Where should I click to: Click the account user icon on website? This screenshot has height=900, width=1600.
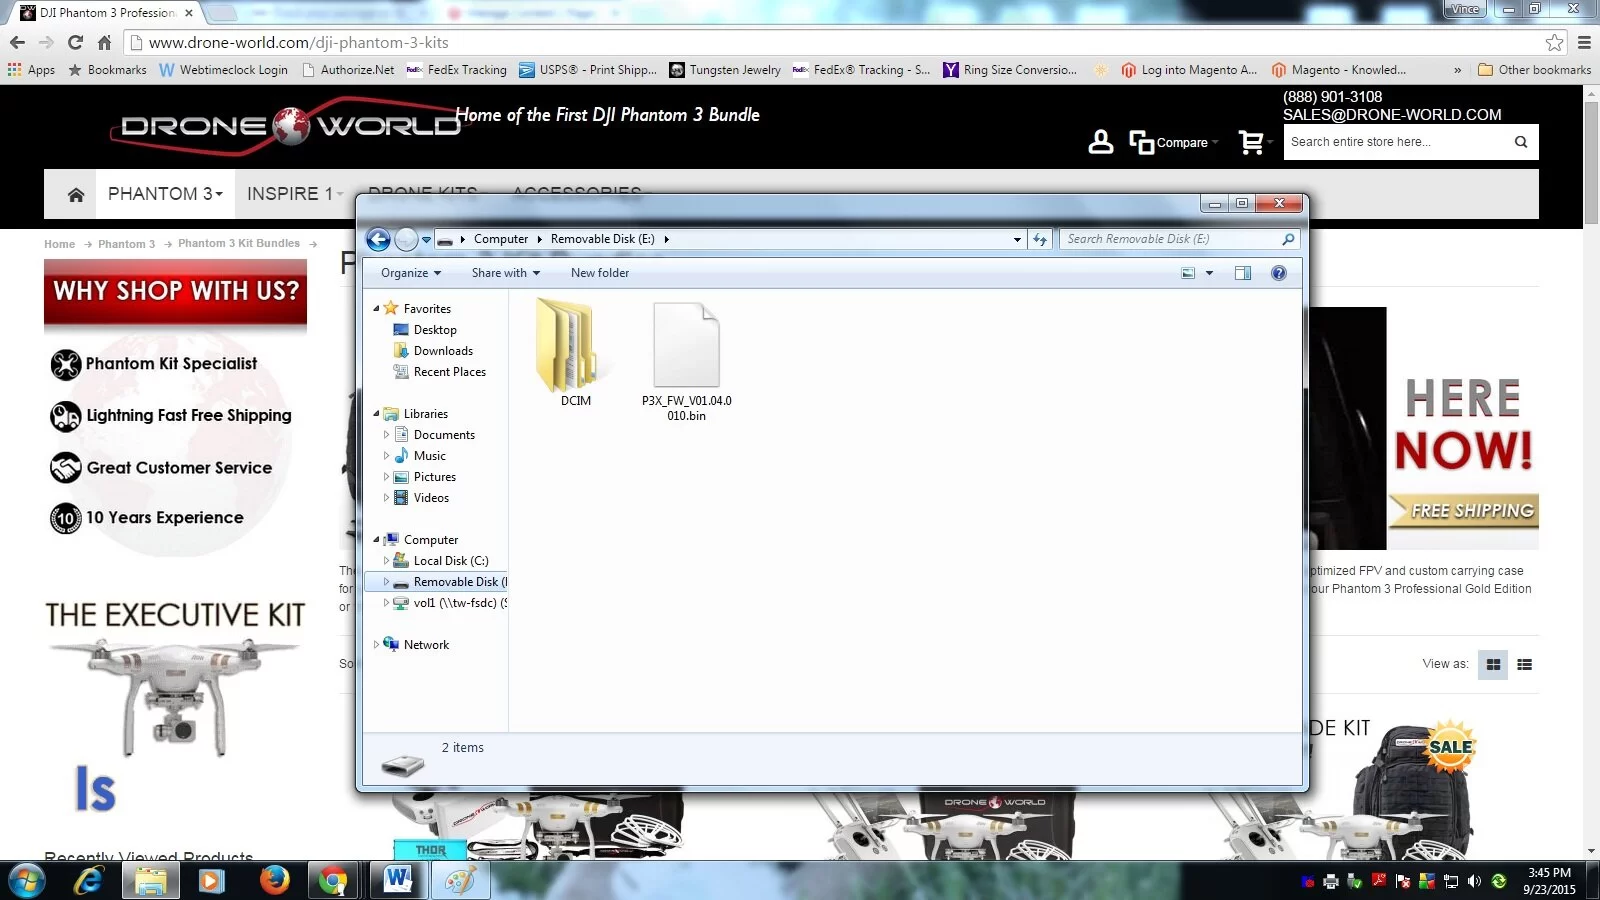point(1100,142)
